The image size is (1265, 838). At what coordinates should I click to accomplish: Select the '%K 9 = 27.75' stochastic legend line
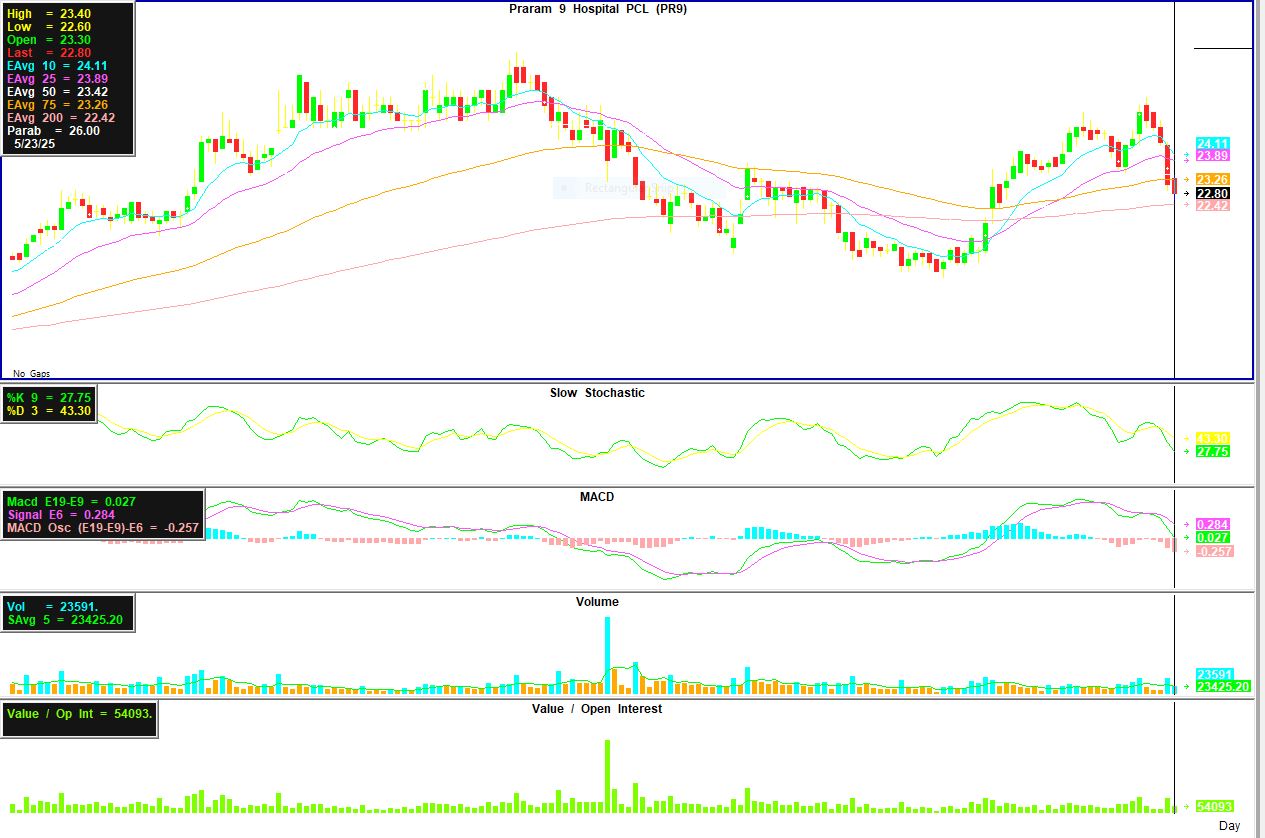tap(49, 398)
